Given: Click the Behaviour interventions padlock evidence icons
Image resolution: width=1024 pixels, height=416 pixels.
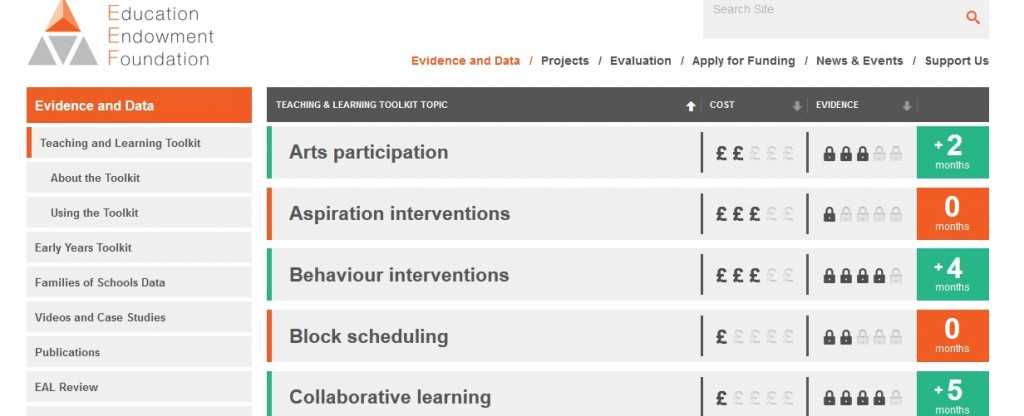Looking at the screenshot, I should click(862, 276).
